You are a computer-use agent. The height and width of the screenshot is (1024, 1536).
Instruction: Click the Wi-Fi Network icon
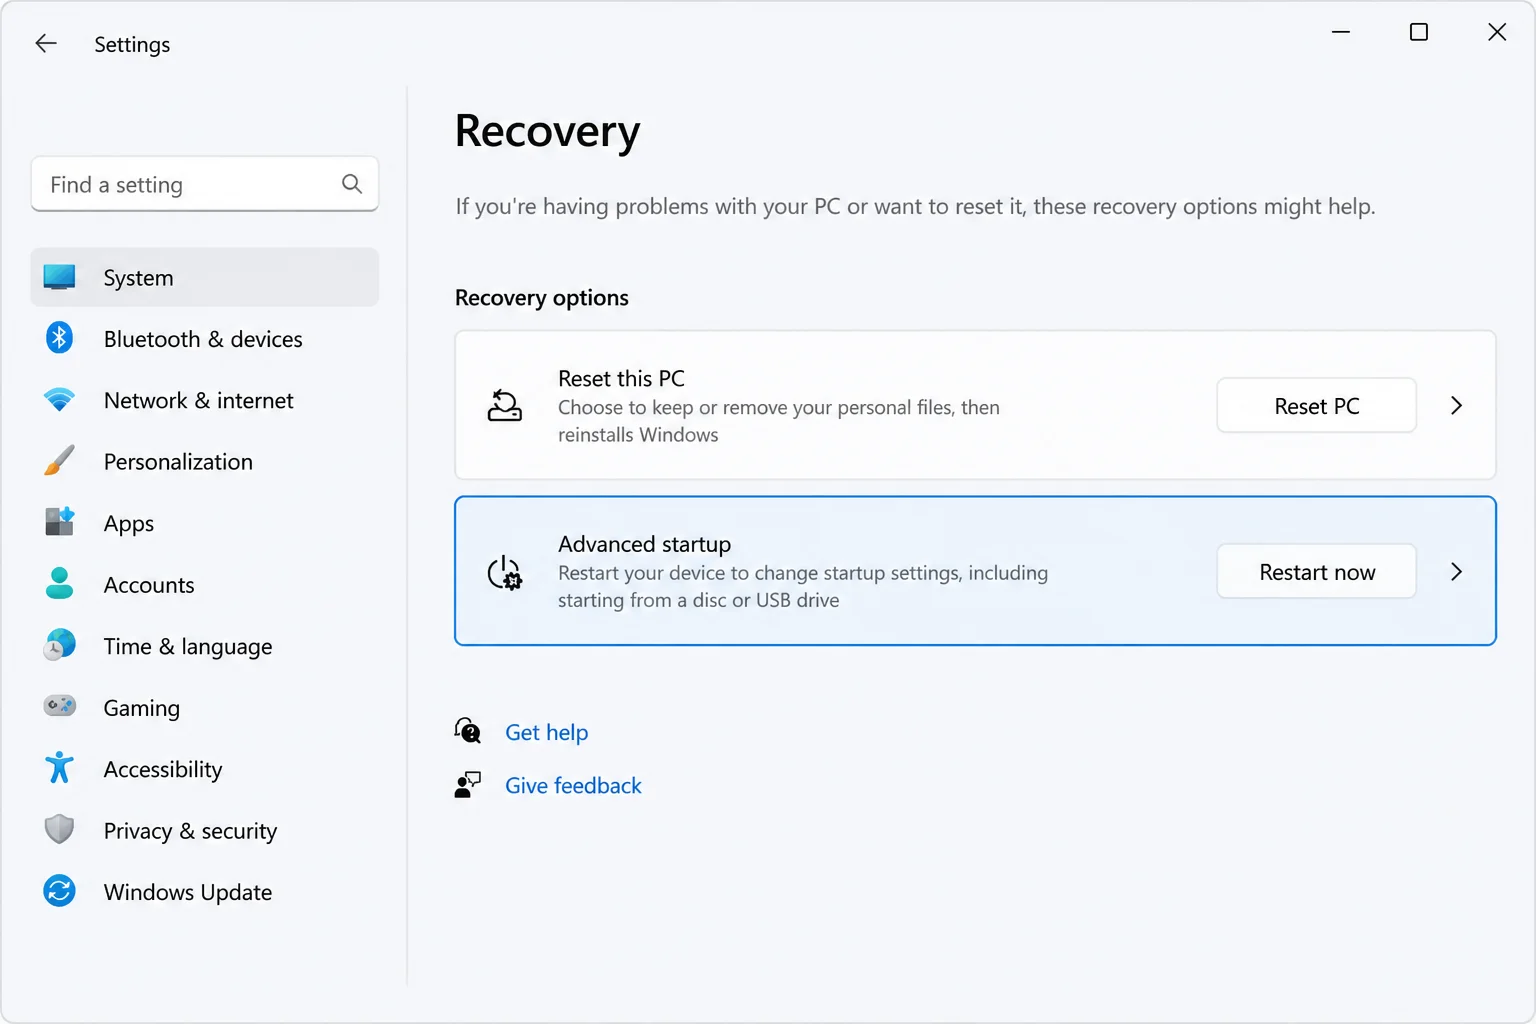pos(60,400)
